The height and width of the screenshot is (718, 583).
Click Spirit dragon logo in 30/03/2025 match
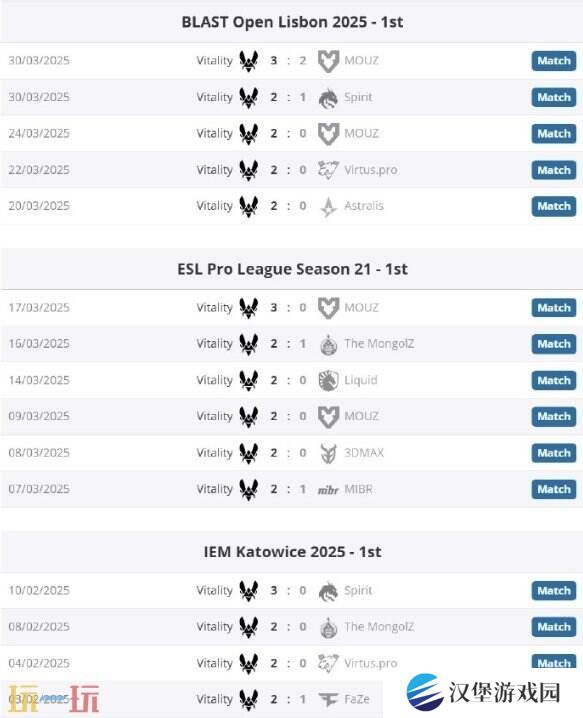click(328, 98)
